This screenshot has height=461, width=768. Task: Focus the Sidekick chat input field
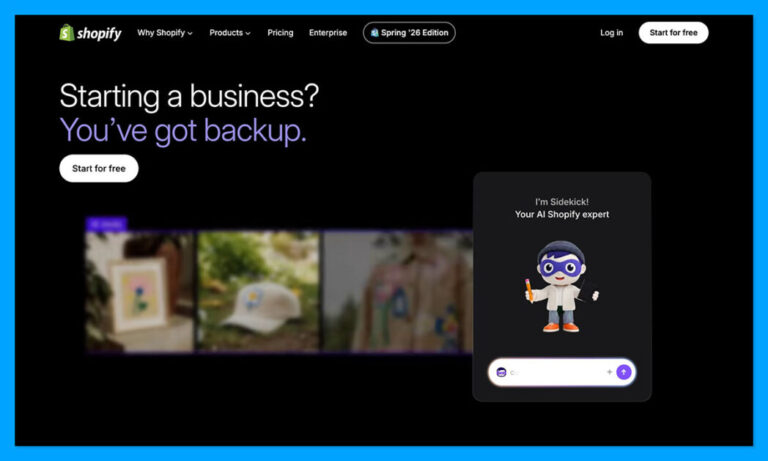point(562,372)
